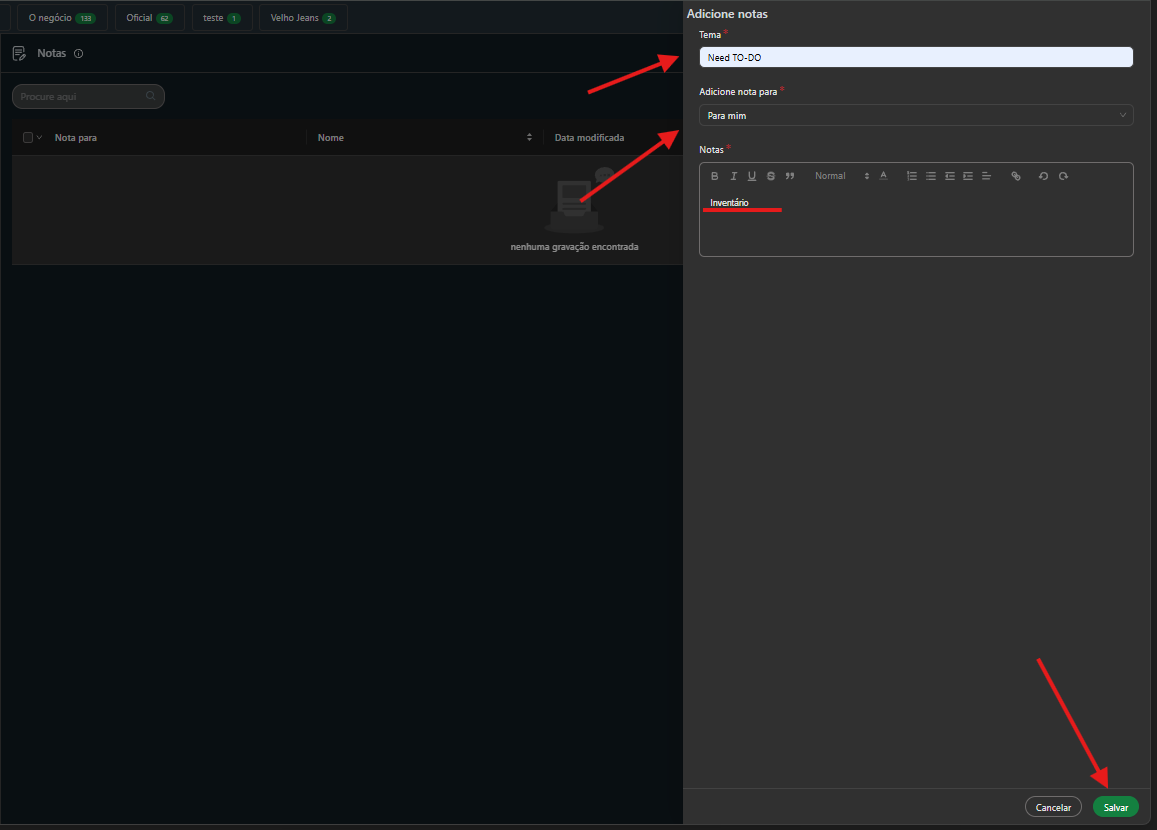This screenshot has height=830, width=1157.
Task: Toggle bold formatting in notes editor
Action: (x=715, y=176)
